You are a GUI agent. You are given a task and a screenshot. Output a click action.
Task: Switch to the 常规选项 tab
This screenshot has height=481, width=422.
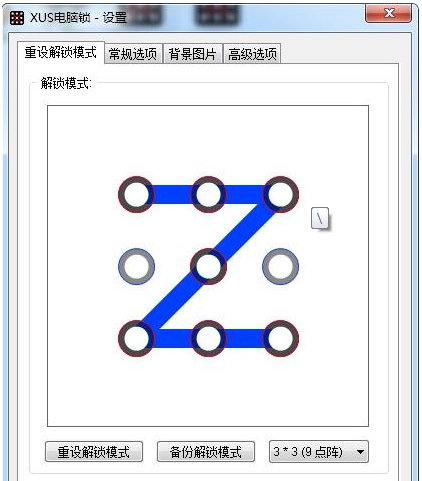pyautogui.click(x=133, y=54)
